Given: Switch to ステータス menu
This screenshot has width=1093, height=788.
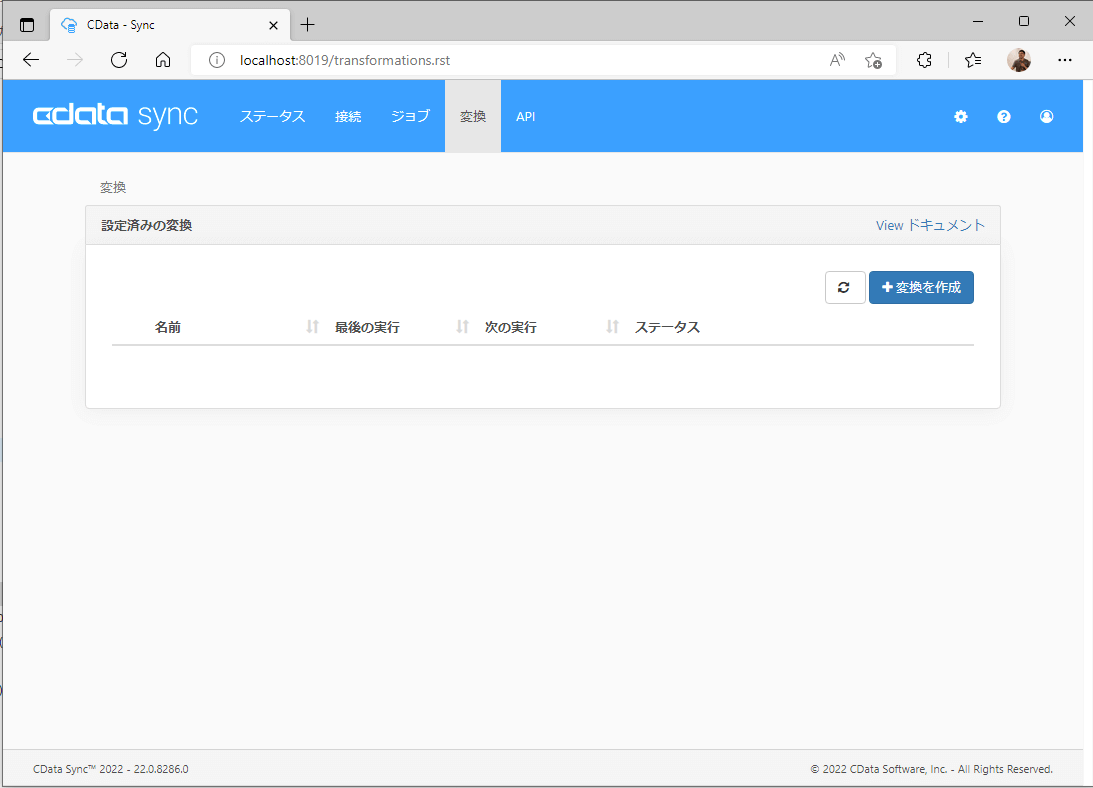Looking at the screenshot, I should click(x=273, y=116).
